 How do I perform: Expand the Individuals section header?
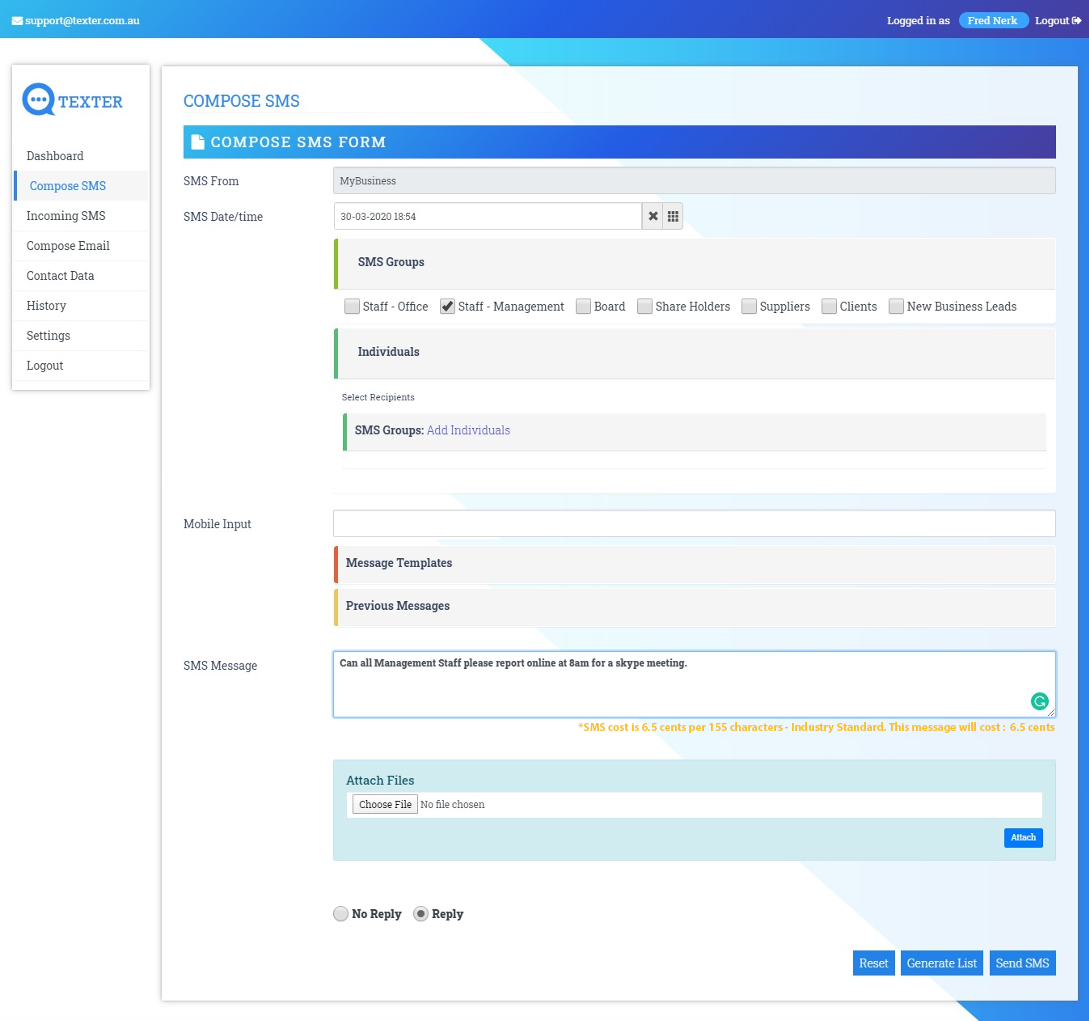coord(695,353)
